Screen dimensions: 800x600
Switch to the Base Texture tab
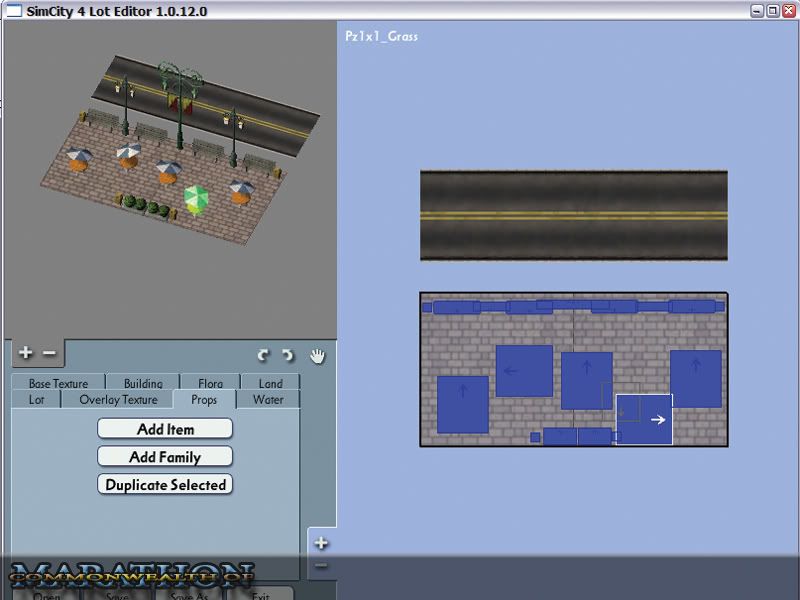click(x=58, y=383)
